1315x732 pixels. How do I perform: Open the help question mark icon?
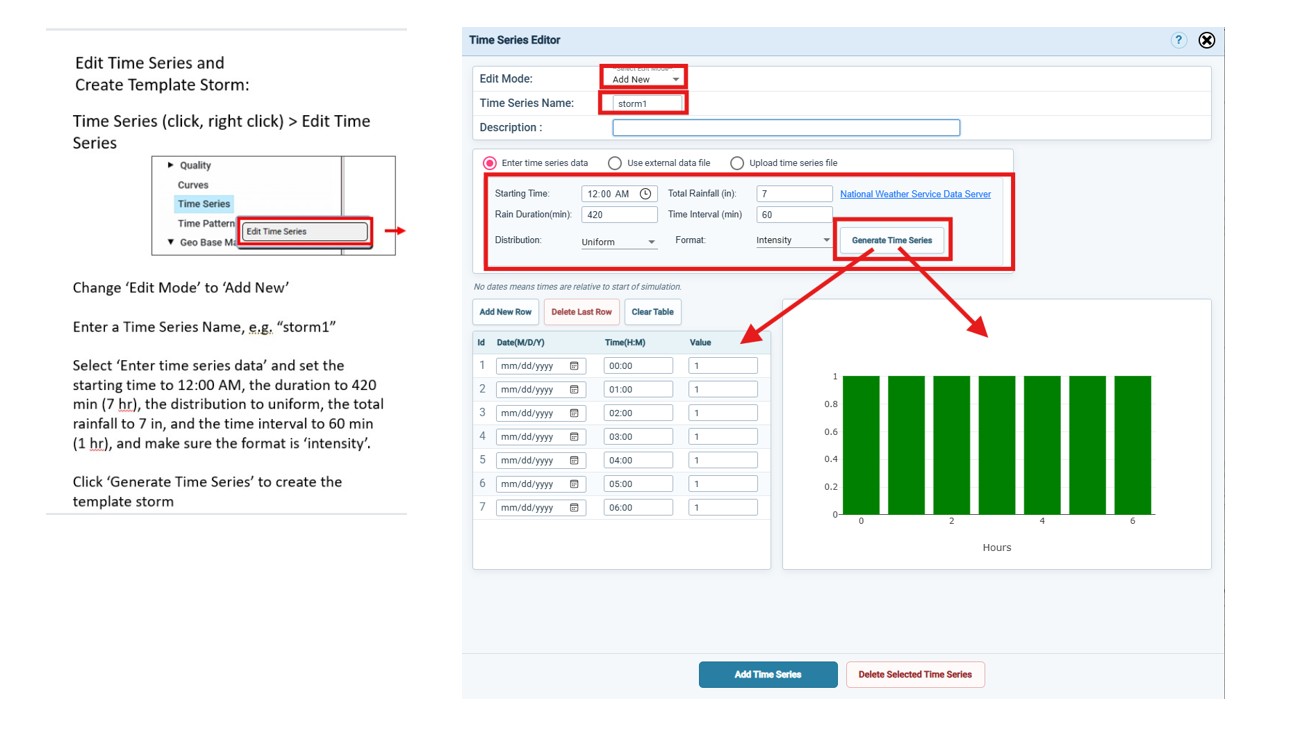1178,40
